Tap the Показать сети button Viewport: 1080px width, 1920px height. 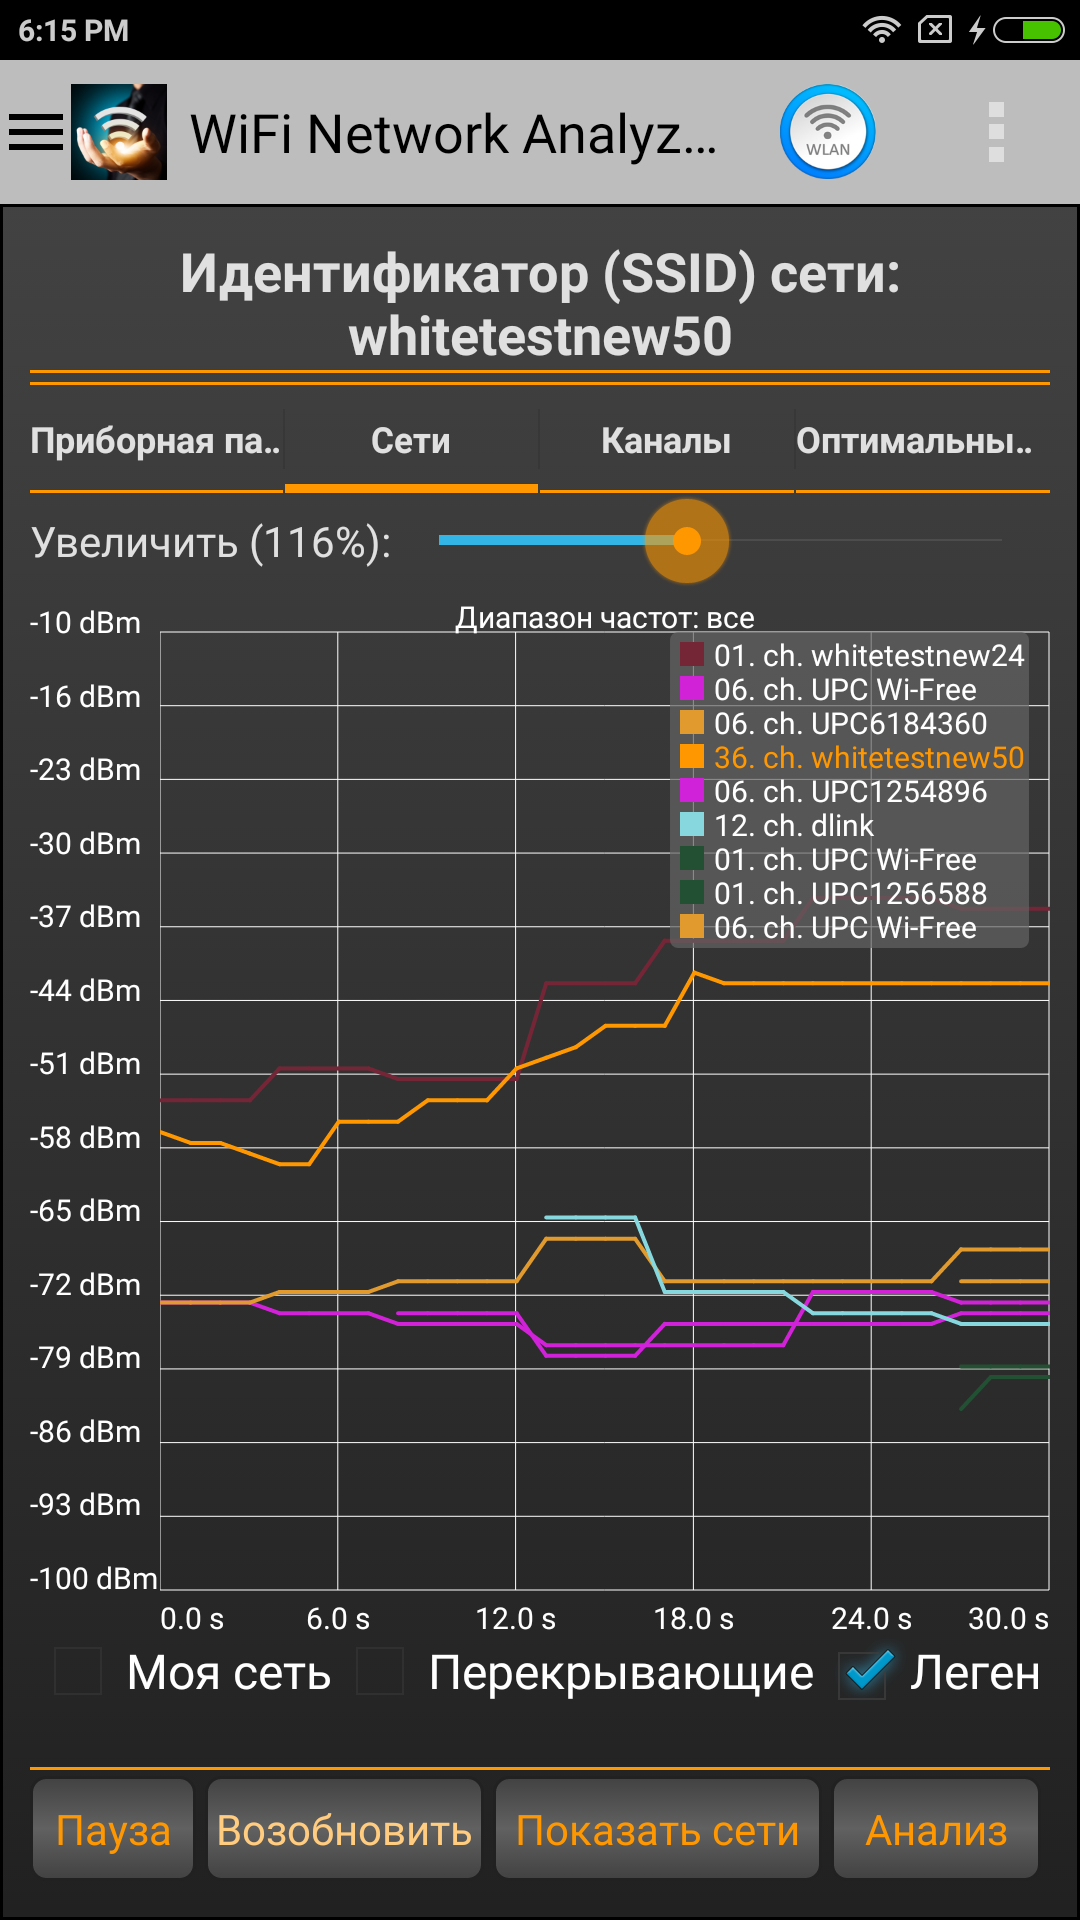coord(657,1830)
